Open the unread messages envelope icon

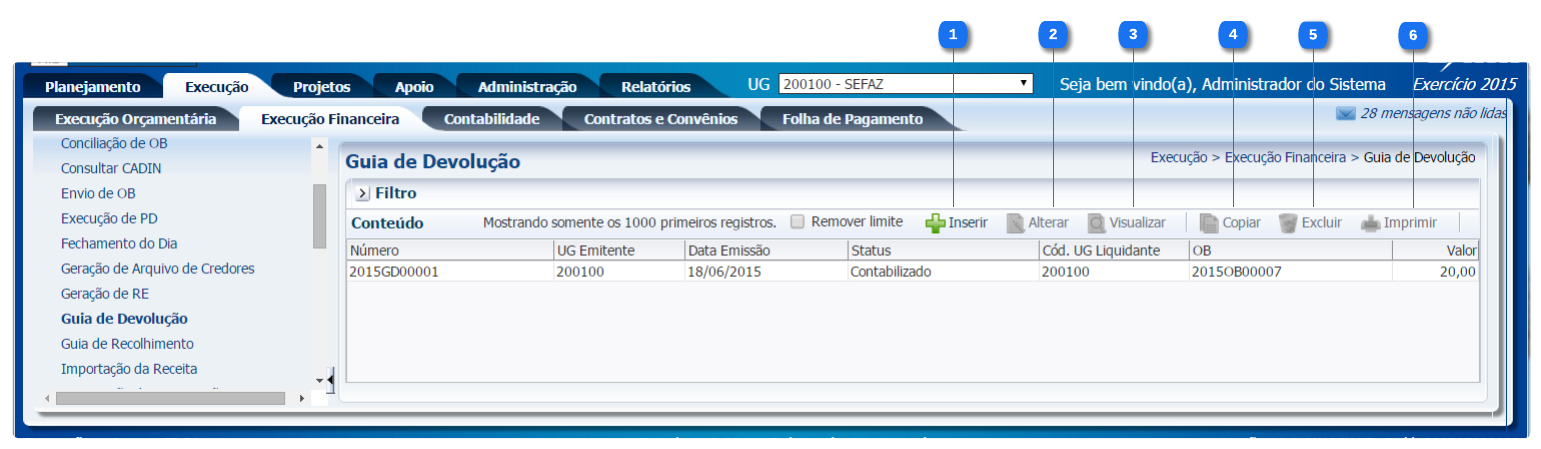coord(1345,114)
